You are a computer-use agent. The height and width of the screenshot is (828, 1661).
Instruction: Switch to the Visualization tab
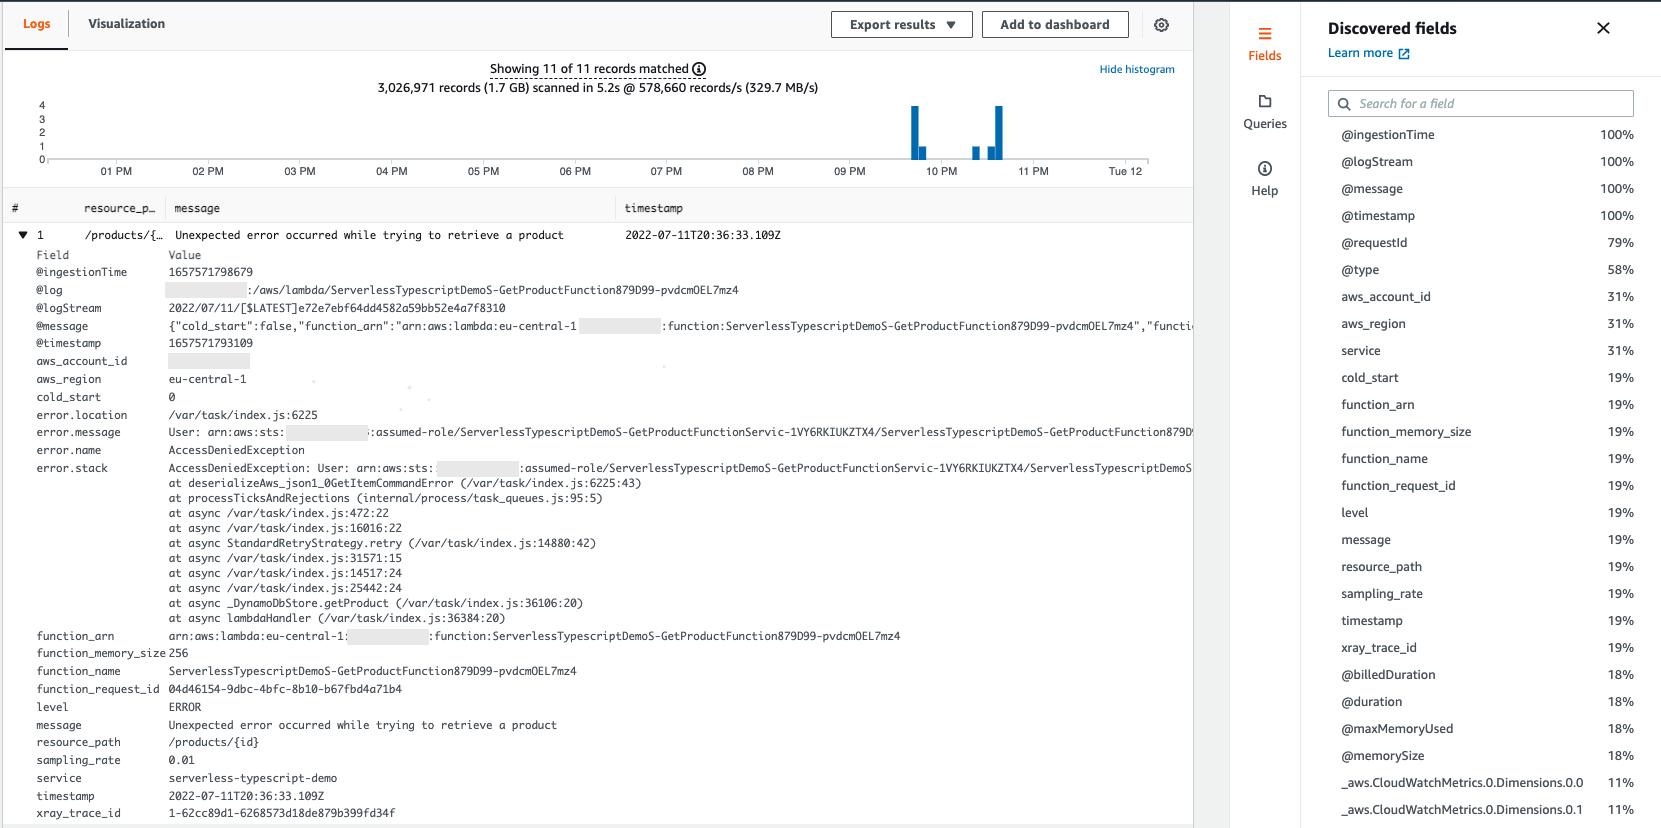click(126, 24)
